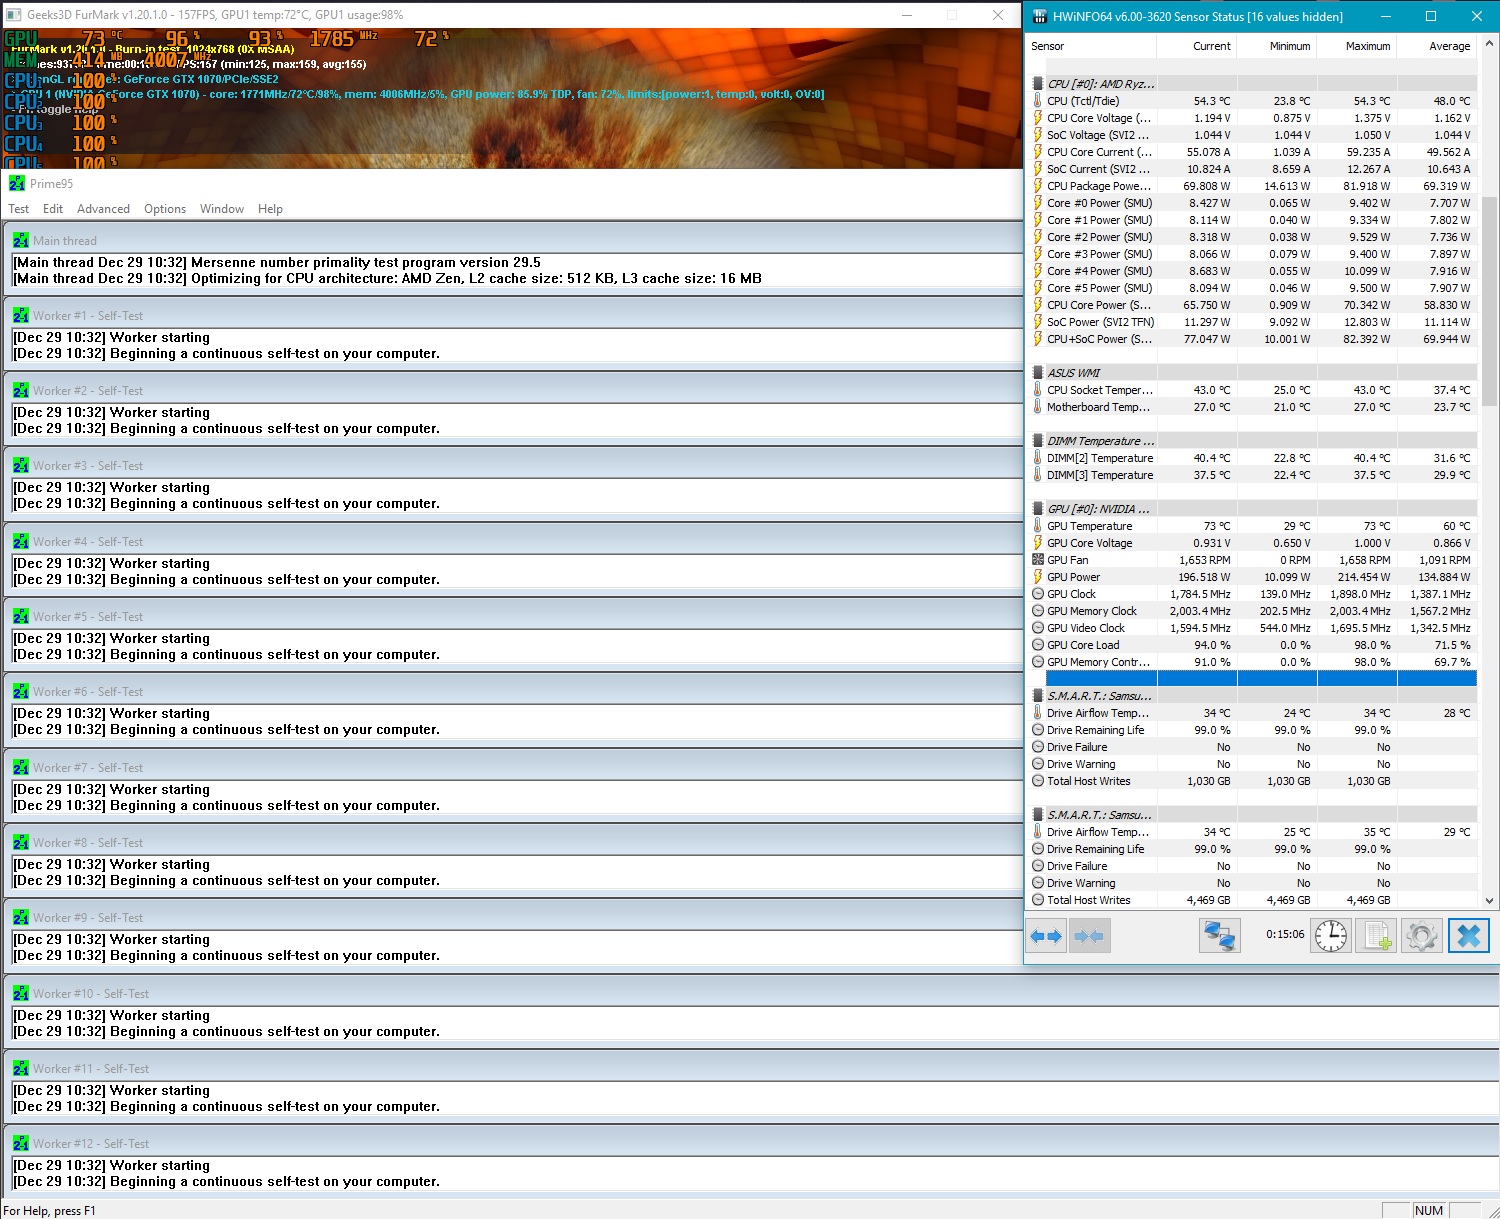
Task: Click the Total Host Writes 4,469 GB row
Action: (x=1253, y=900)
